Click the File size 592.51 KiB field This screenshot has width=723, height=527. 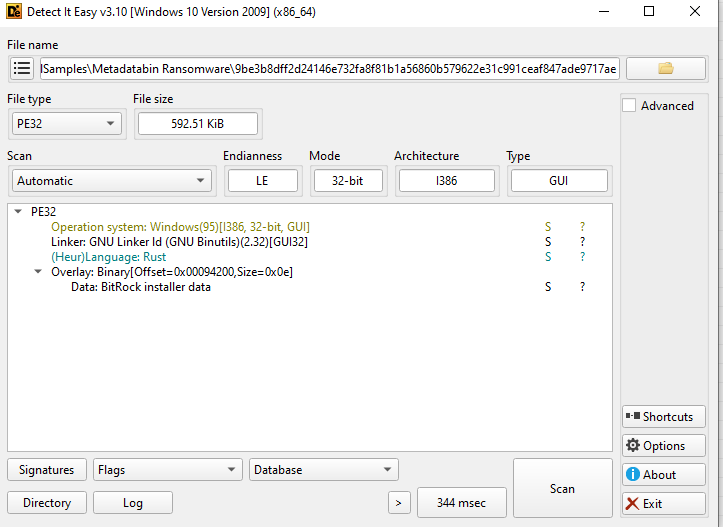198,124
